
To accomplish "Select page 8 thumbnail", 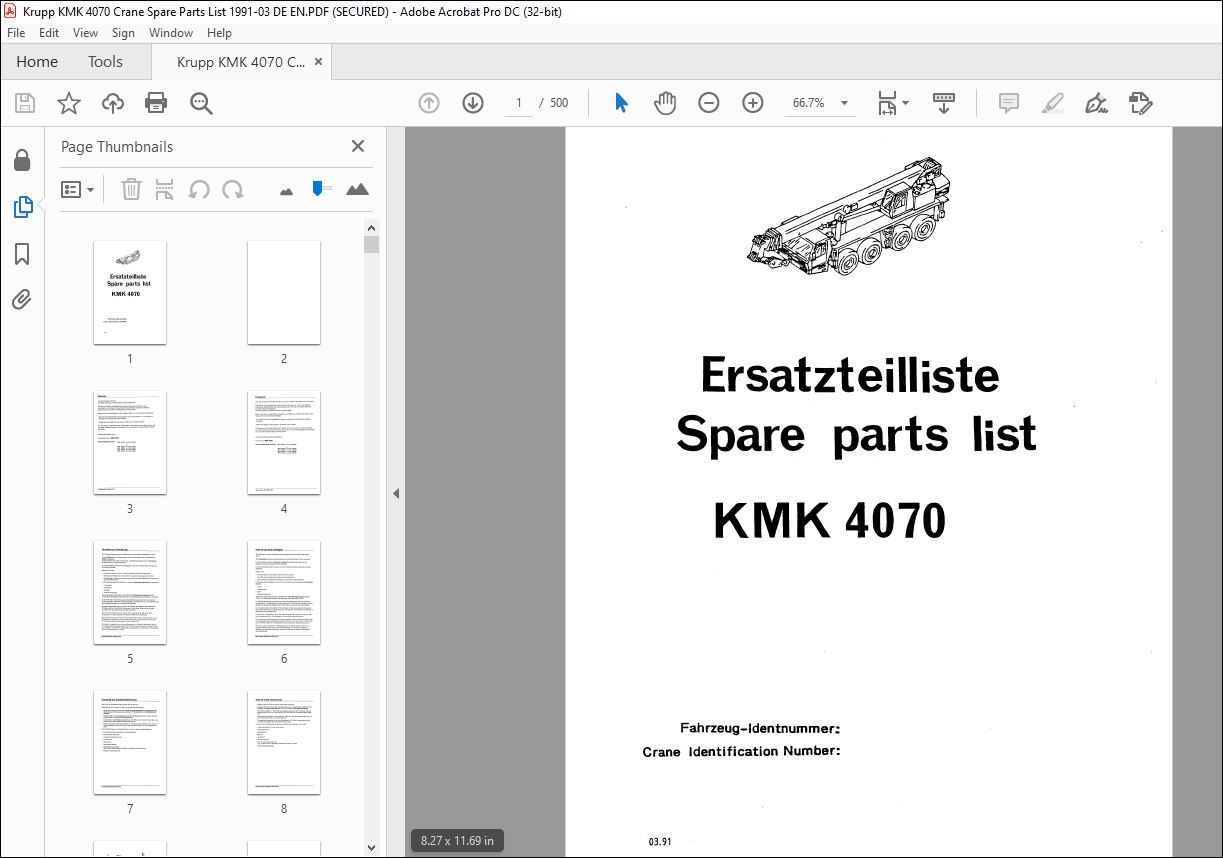I will (284, 742).
